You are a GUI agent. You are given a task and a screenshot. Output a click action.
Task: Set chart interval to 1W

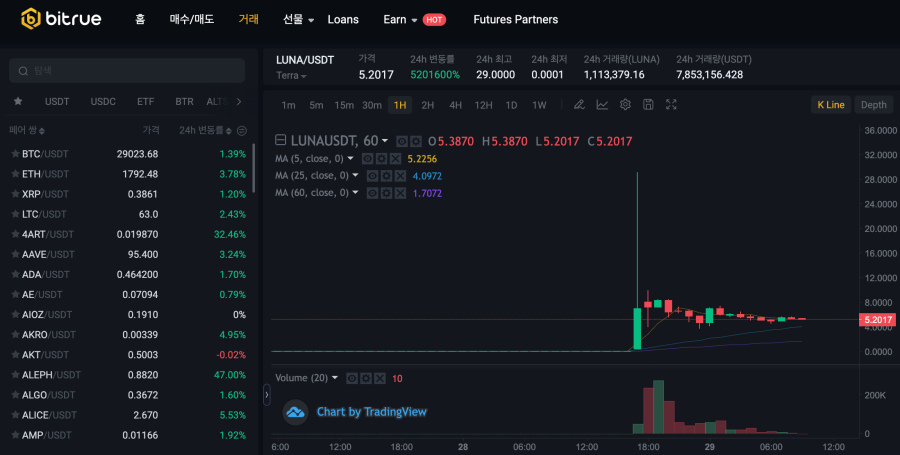[539, 105]
